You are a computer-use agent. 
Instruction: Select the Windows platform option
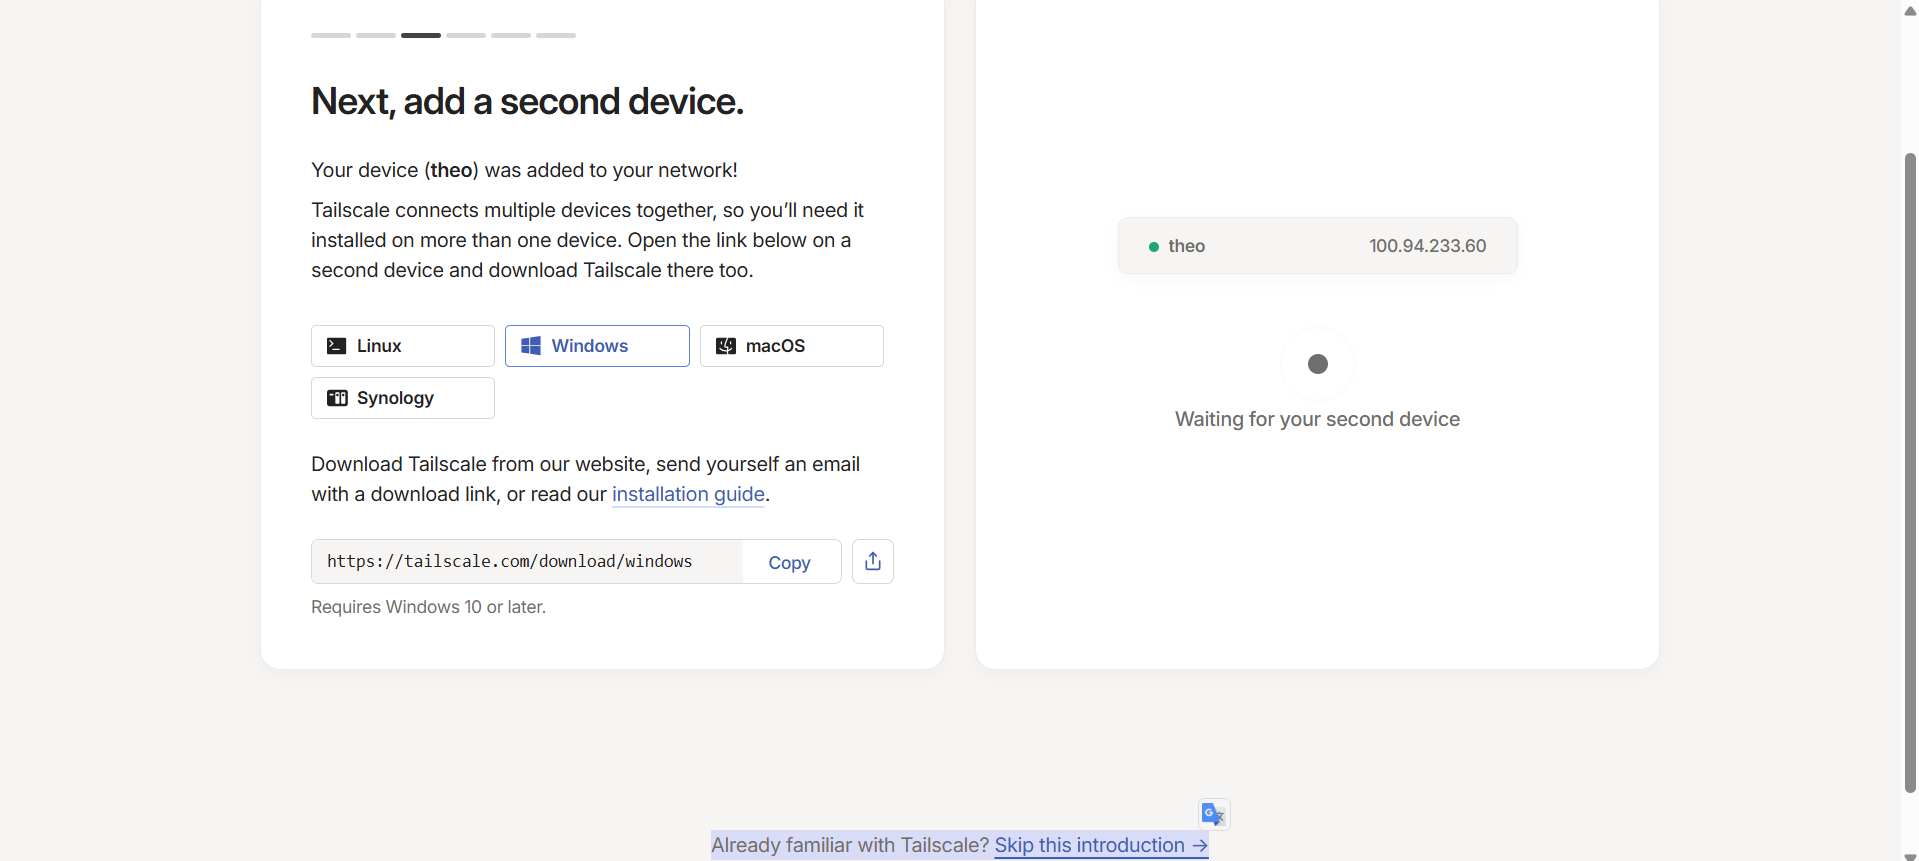[597, 346]
